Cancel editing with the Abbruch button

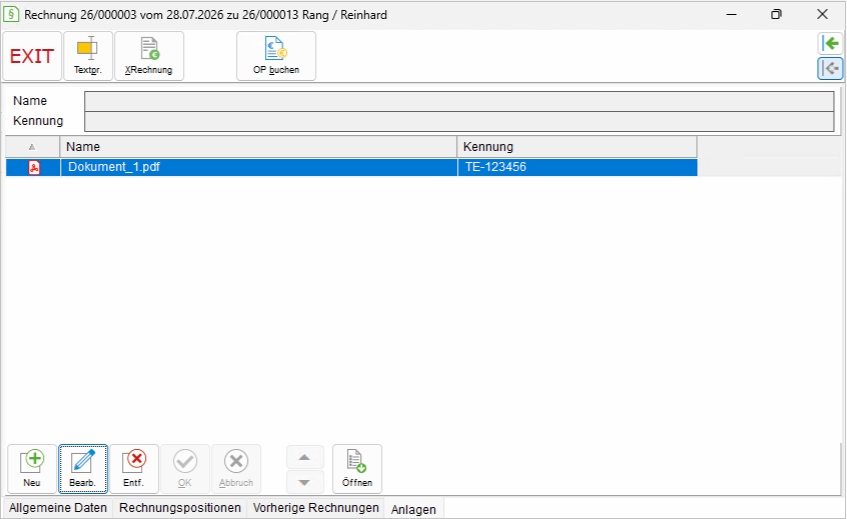(236, 469)
